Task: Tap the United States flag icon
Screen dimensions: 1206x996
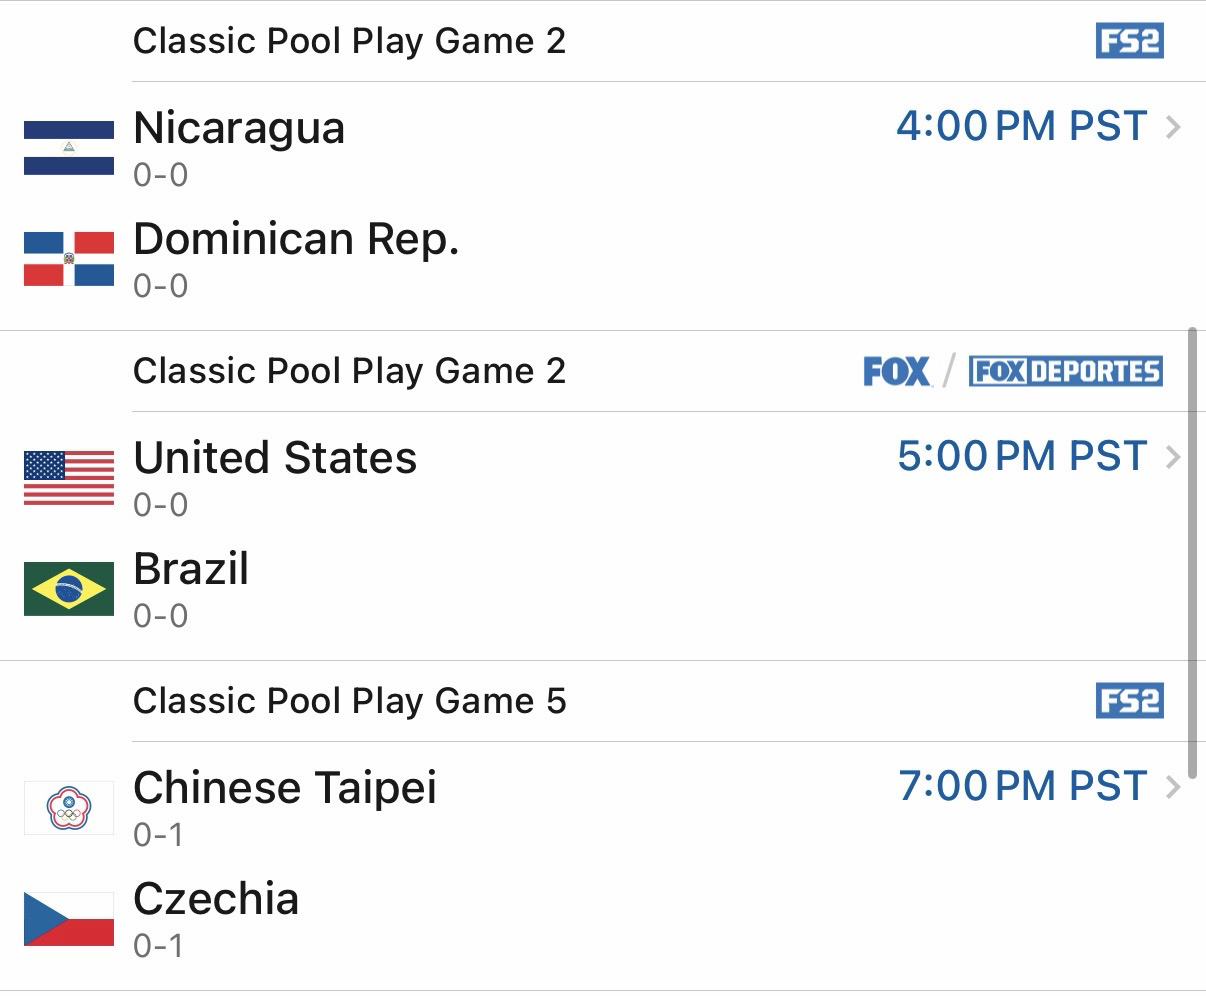Action: point(69,478)
